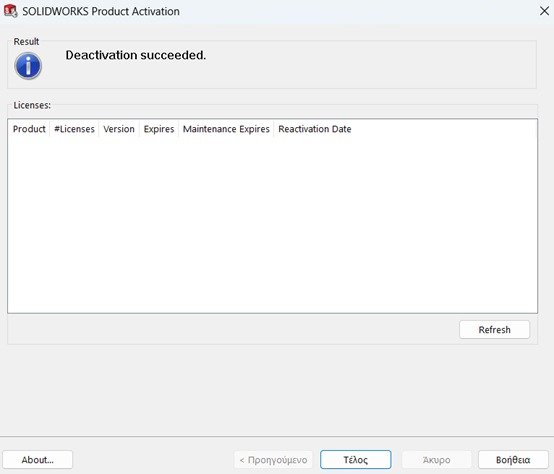This screenshot has width=554, height=474.
Task: Click the Reactivation Date column header
Action: pyautogui.click(x=314, y=129)
